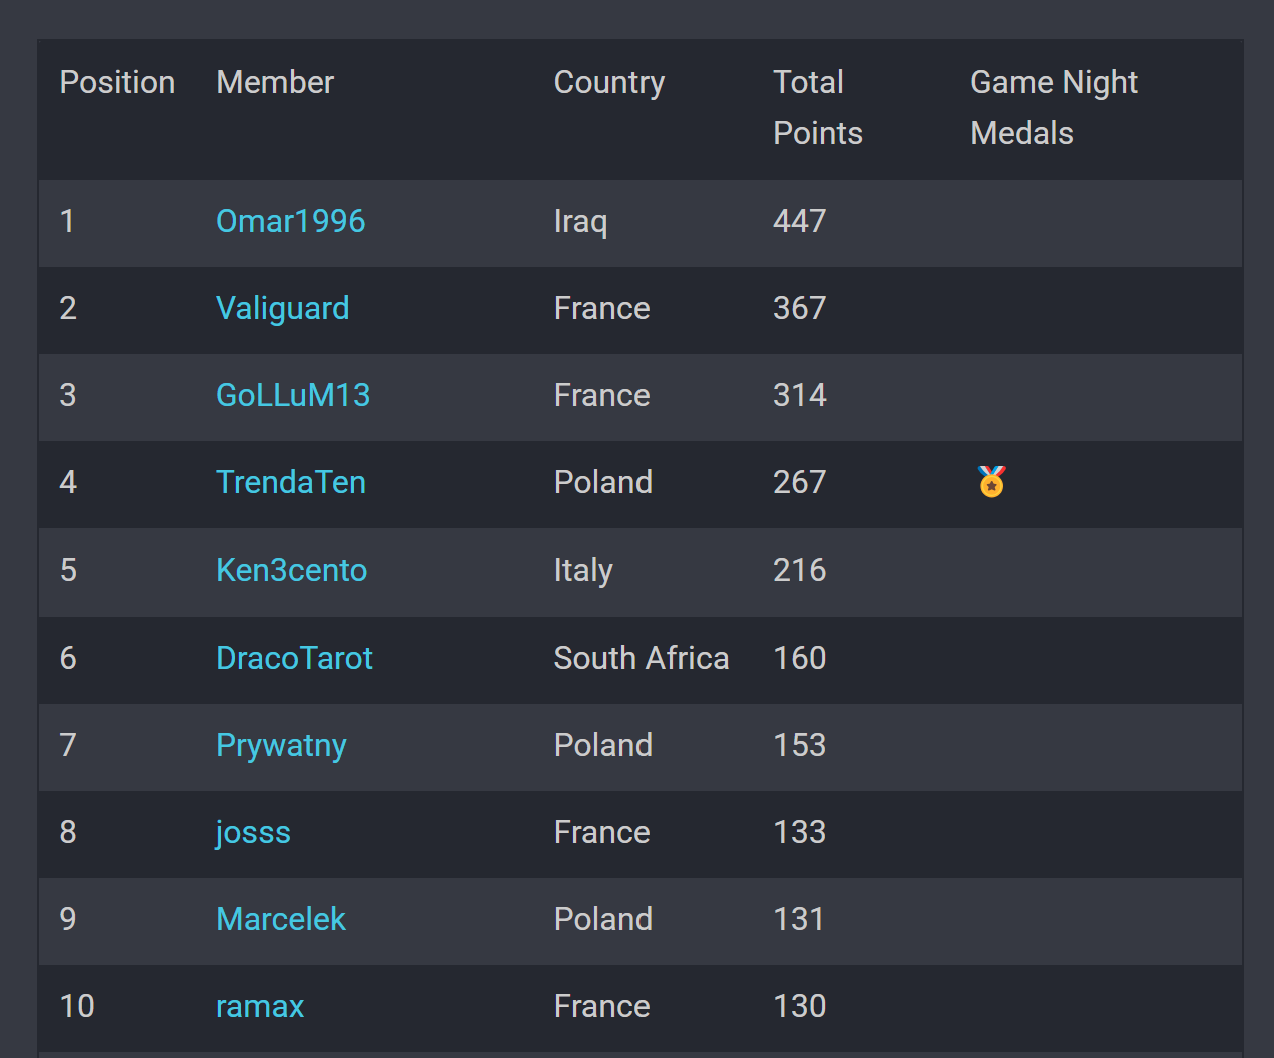Viewport: 1274px width, 1058px height.
Task: Click the Country column header
Action: (x=609, y=82)
